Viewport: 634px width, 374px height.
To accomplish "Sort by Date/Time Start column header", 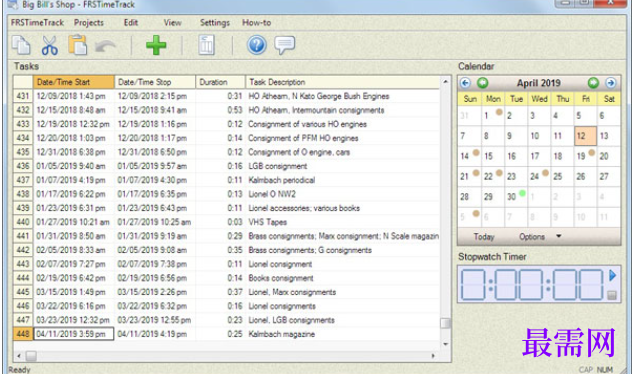I will point(74,82).
